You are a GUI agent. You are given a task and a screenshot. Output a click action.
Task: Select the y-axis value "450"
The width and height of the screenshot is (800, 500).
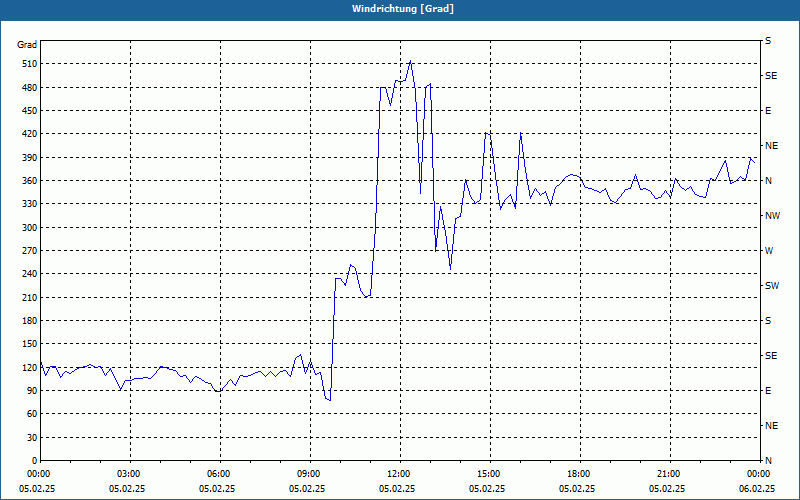click(30, 111)
